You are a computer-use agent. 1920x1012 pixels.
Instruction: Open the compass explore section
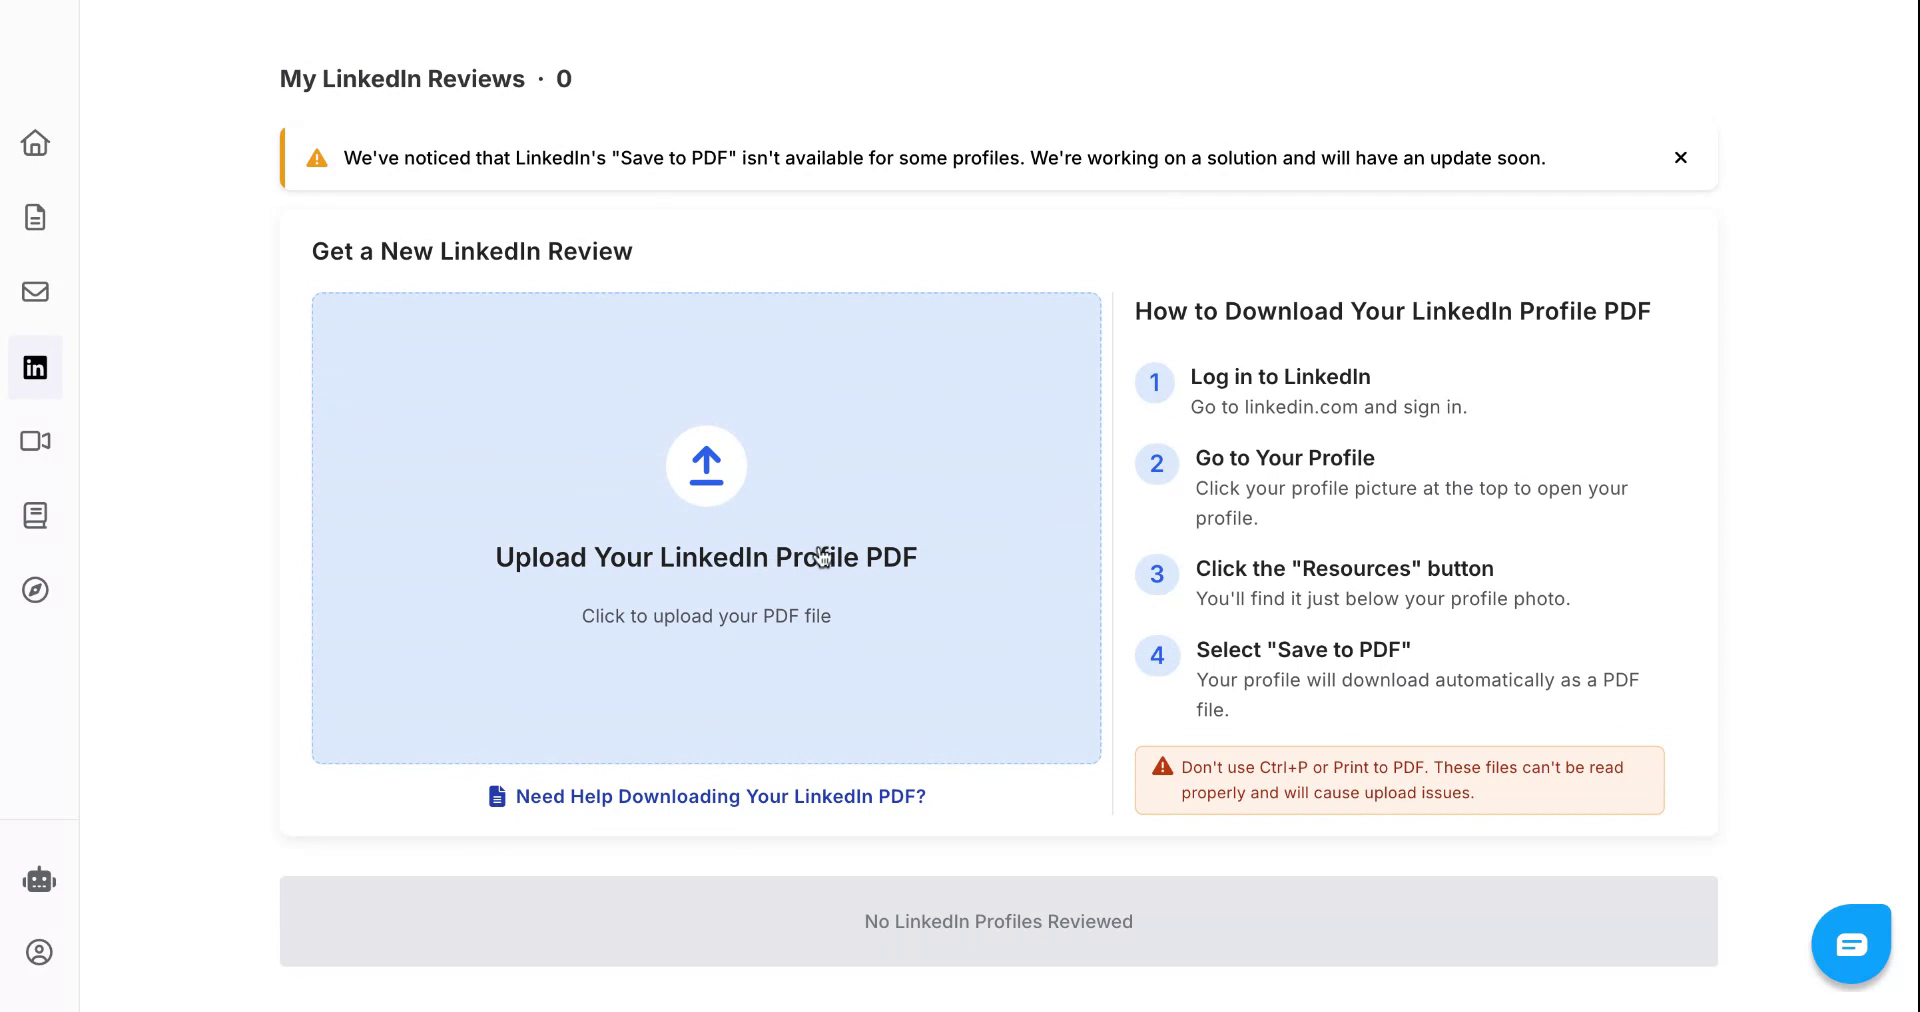point(35,590)
